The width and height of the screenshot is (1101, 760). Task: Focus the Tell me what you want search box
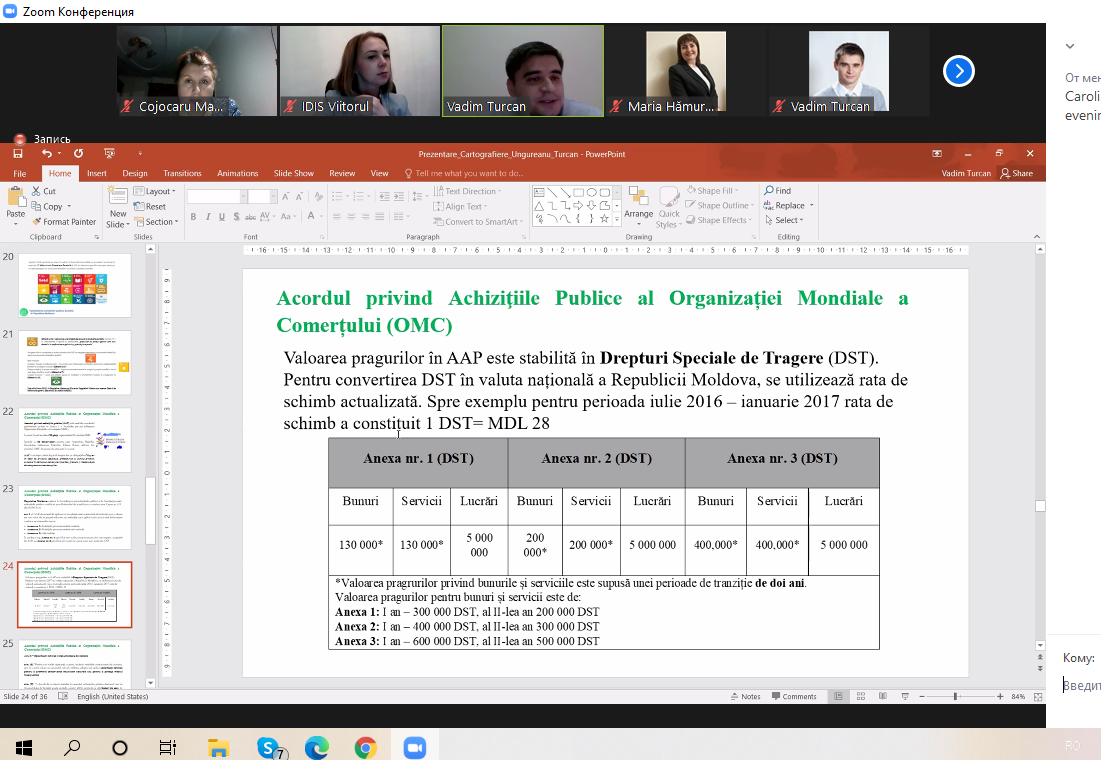coord(464,173)
